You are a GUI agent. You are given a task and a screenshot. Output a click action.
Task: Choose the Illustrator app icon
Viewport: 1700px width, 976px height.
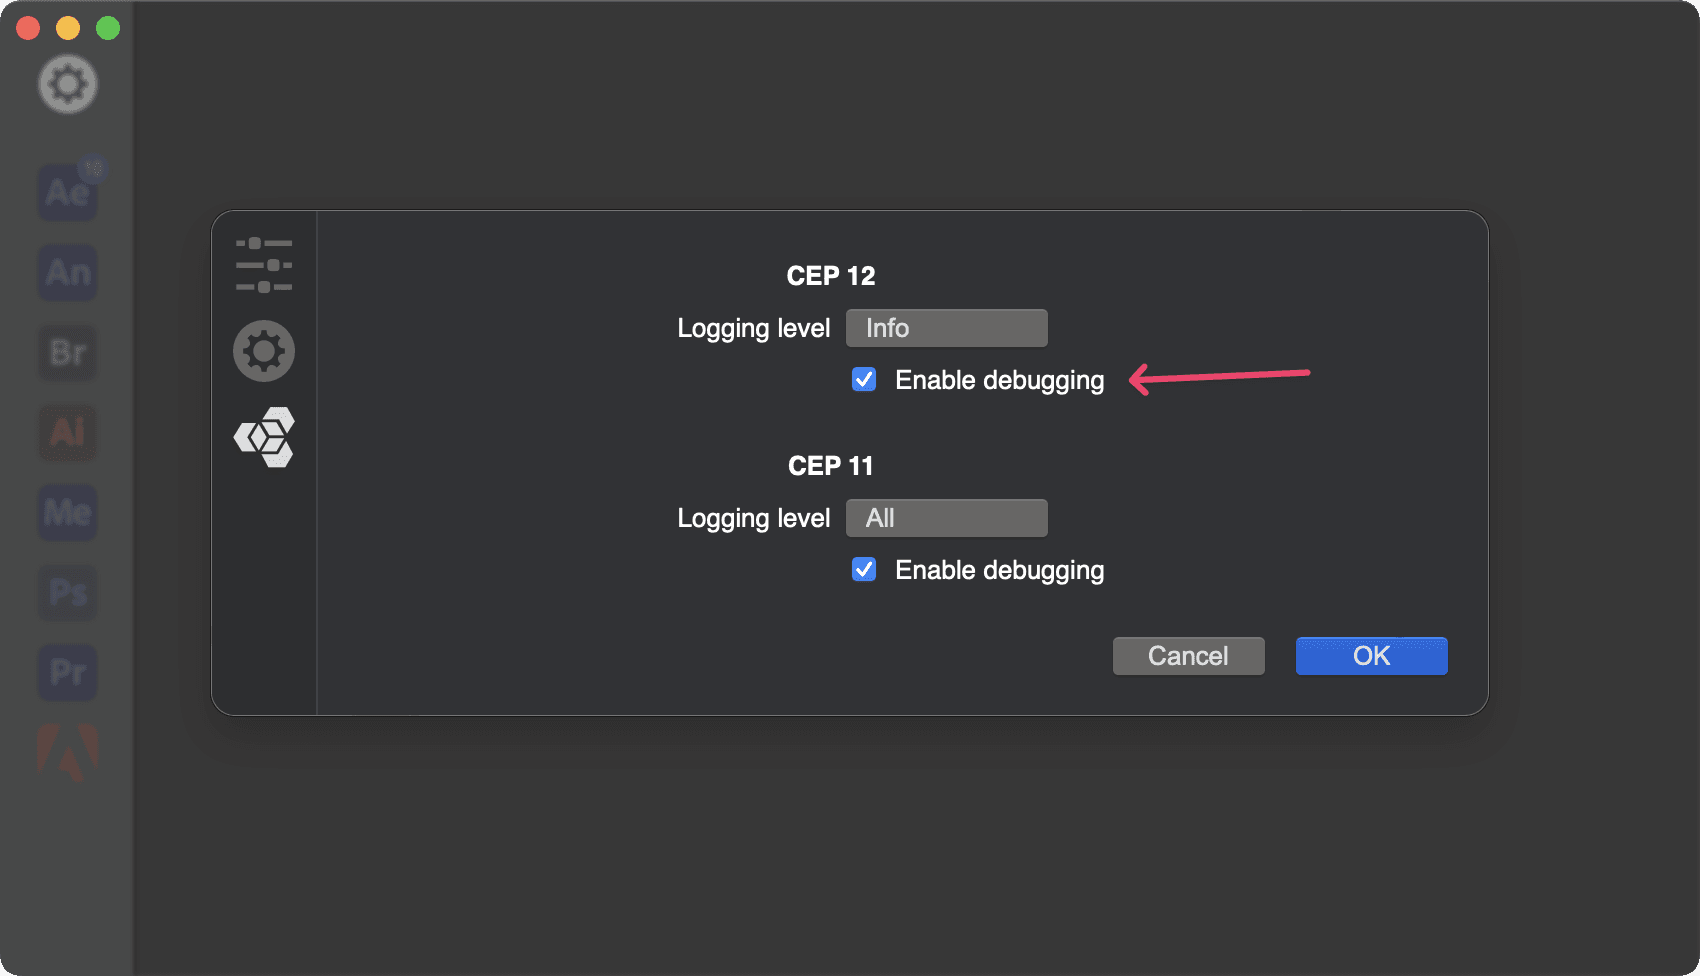[x=68, y=432]
